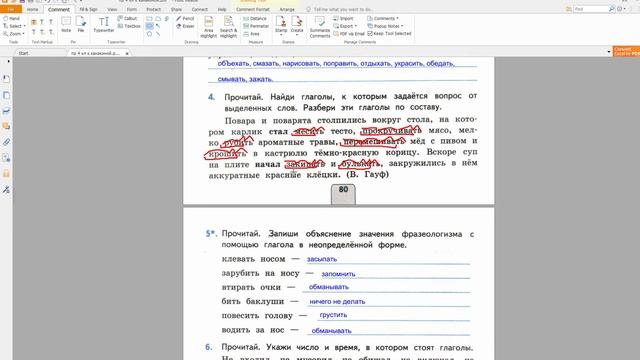Screen dimensions: 640x360
Task: Select the Textbox tool
Action: point(129,26)
